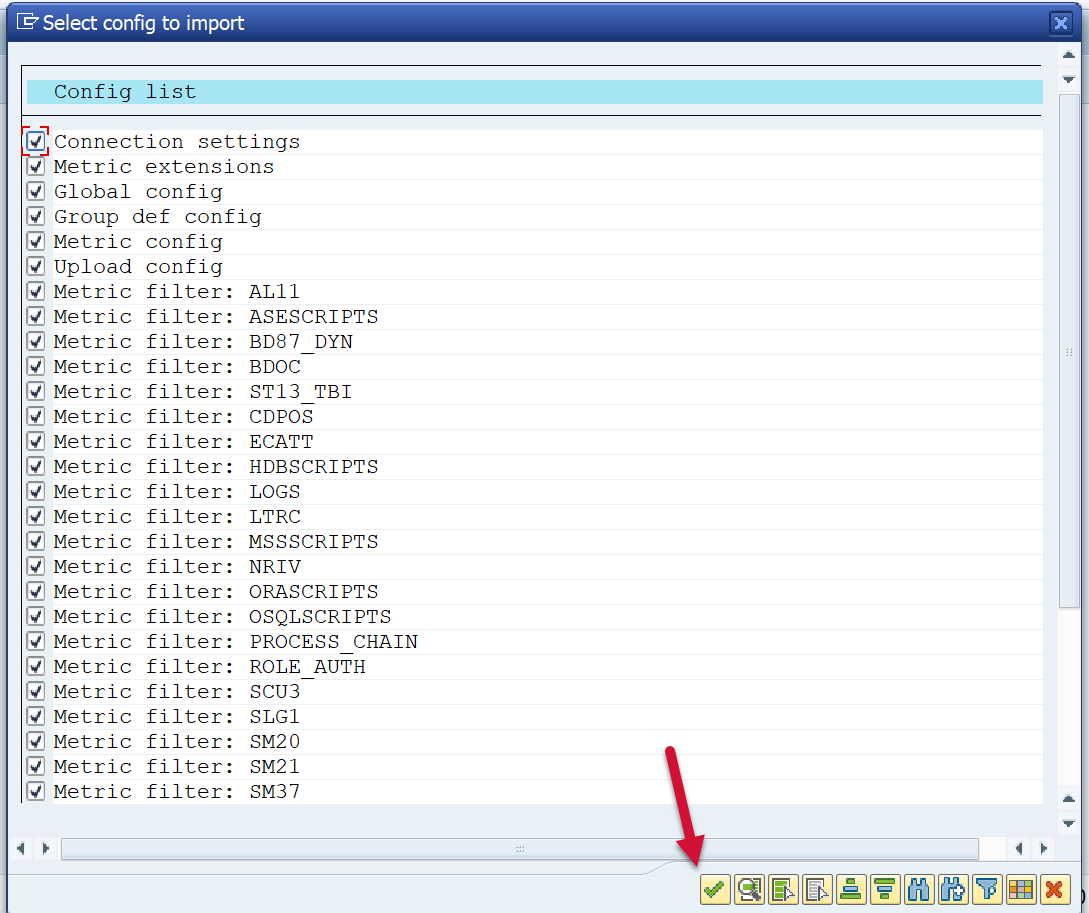The image size is (1089, 913).
Task: Click the Find Next binoculars-plus icon
Action: pos(953,888)
